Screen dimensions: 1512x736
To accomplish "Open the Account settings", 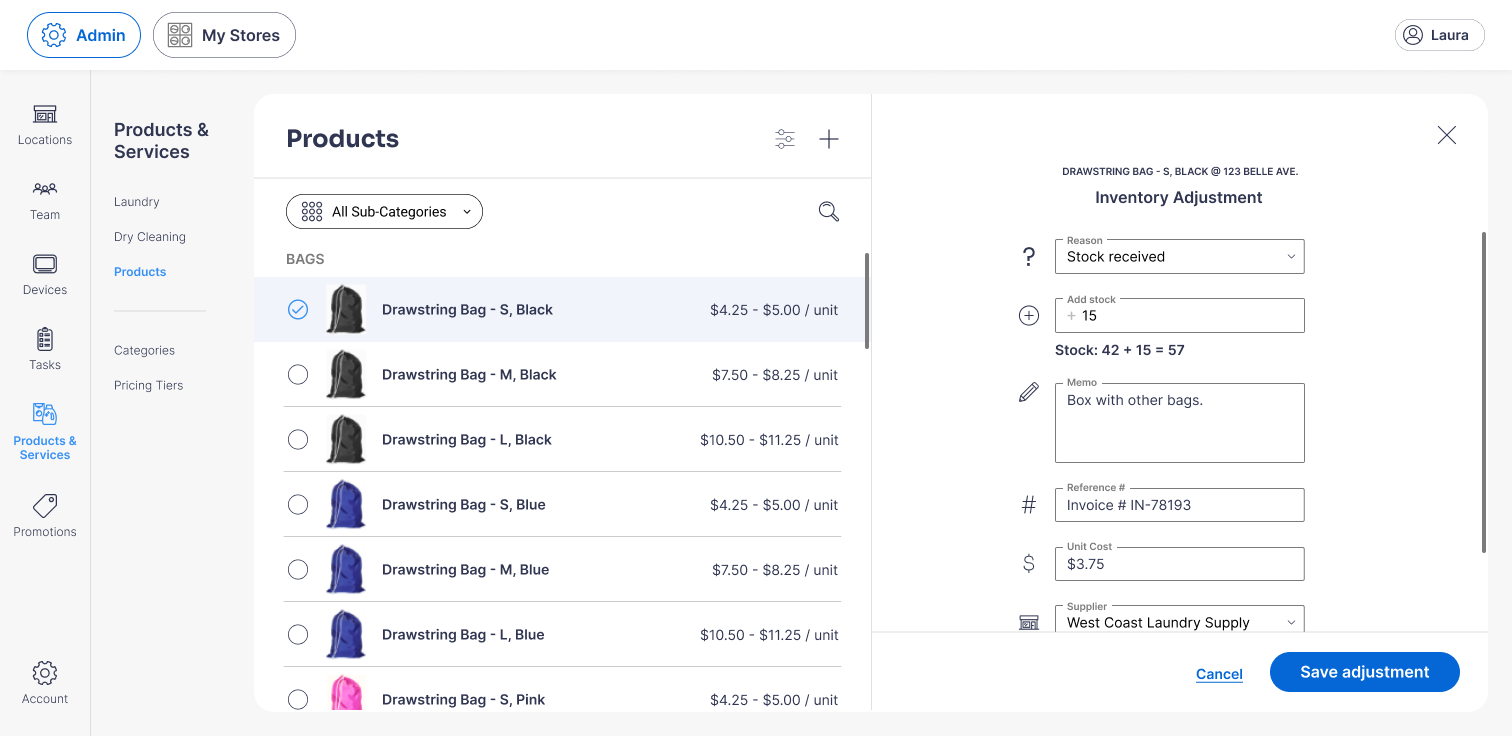I will tap(44, 682).
